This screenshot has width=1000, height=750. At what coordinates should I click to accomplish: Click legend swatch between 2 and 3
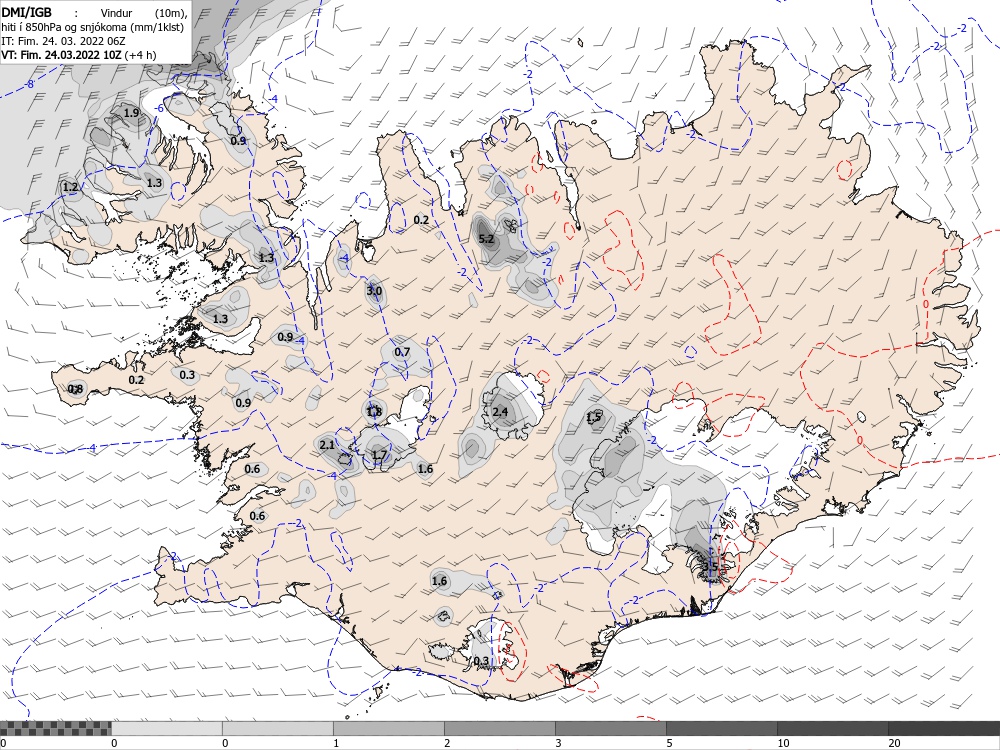tap(499, 728)
